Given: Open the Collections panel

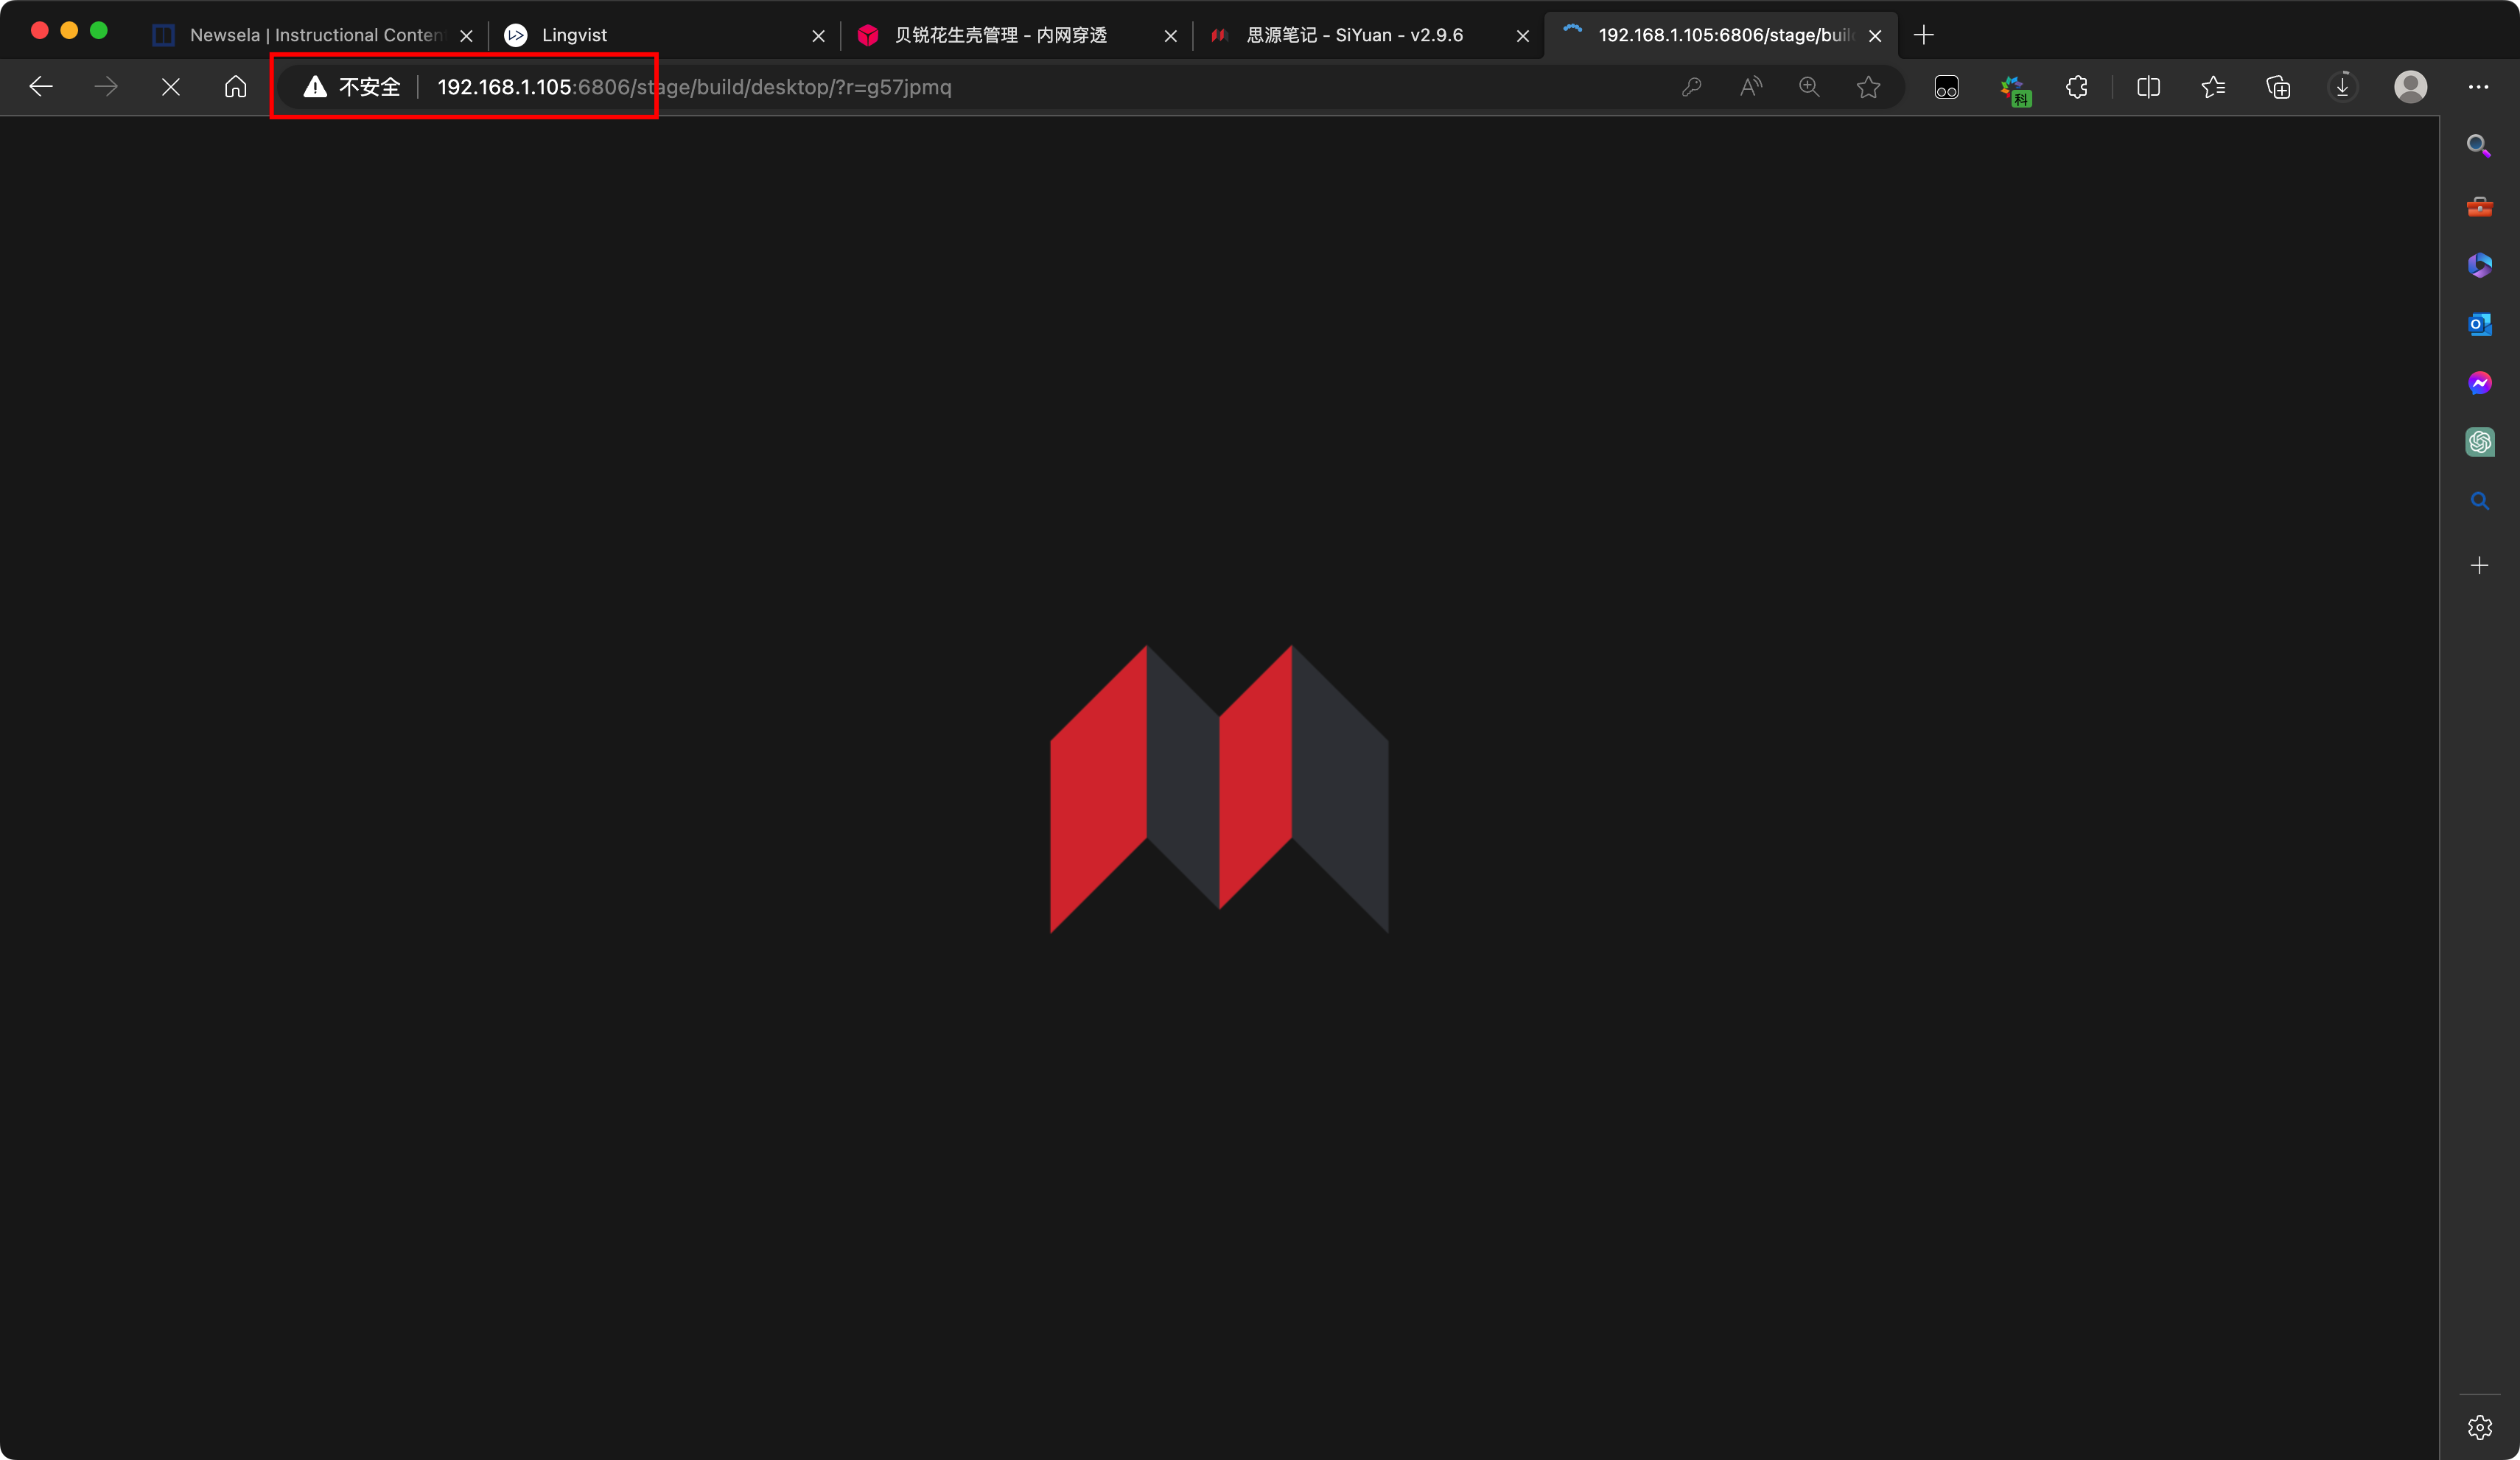Looking at the screenshot, I should [x=2278, y=87].
